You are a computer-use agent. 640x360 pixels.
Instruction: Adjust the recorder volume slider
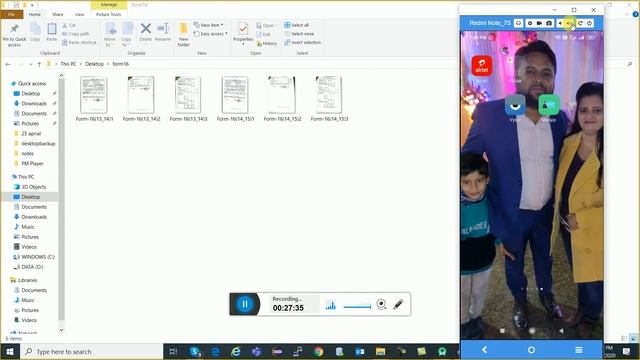(357, 306)
